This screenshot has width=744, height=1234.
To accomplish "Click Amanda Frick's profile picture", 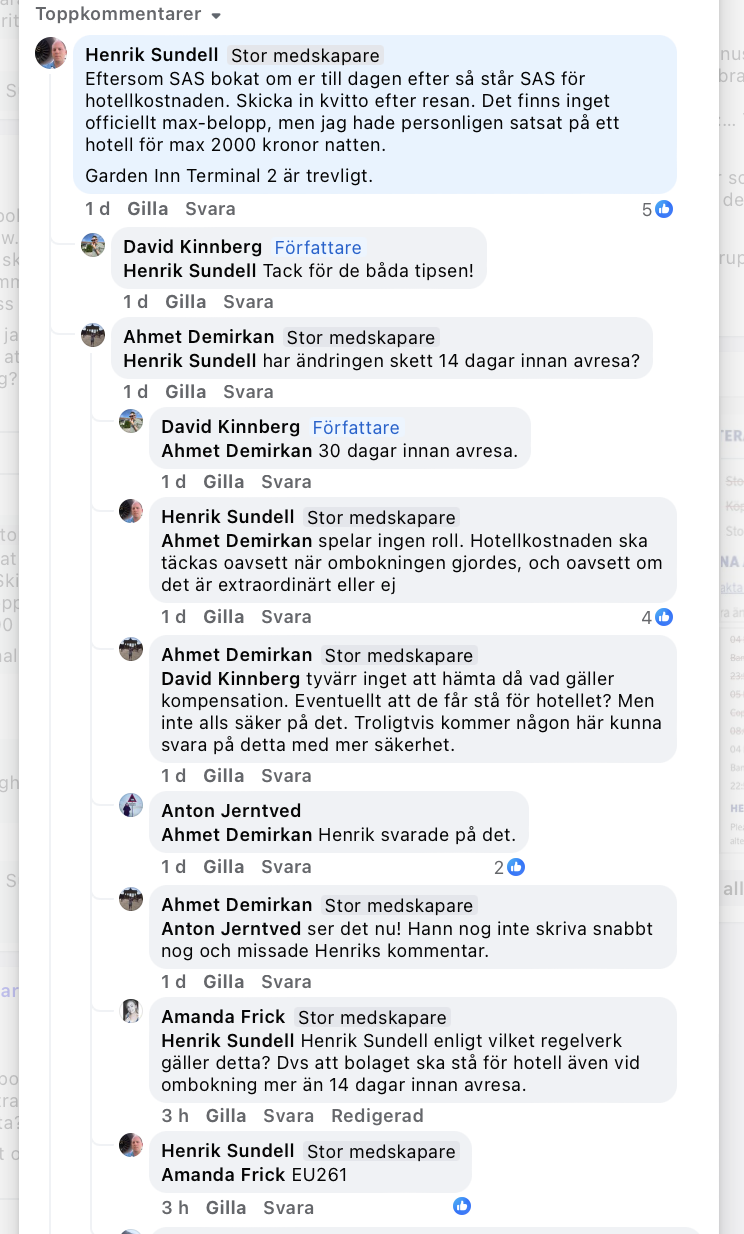I will point(131,1011).
